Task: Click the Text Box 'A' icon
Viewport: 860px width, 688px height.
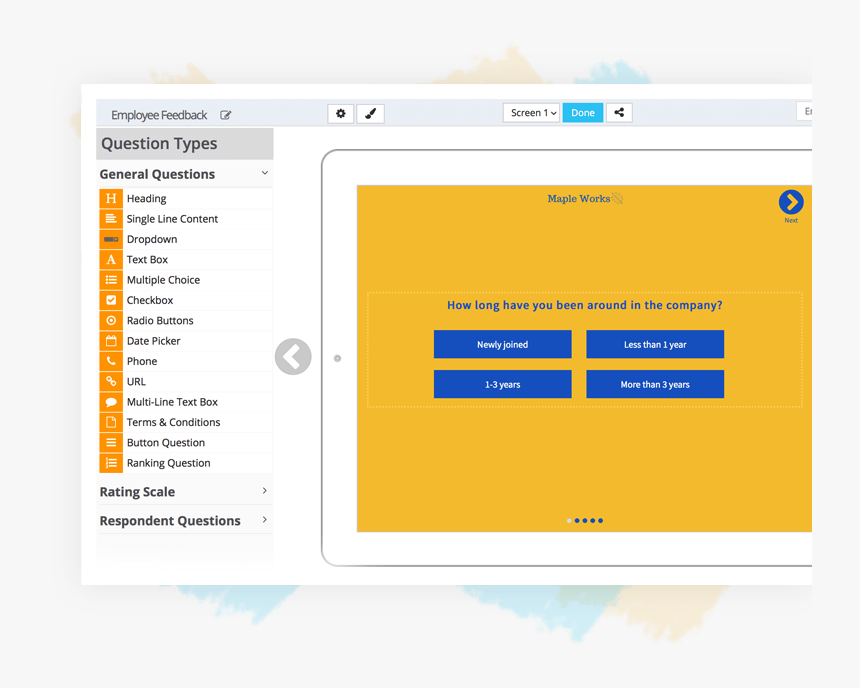Action: coord(111,260)
